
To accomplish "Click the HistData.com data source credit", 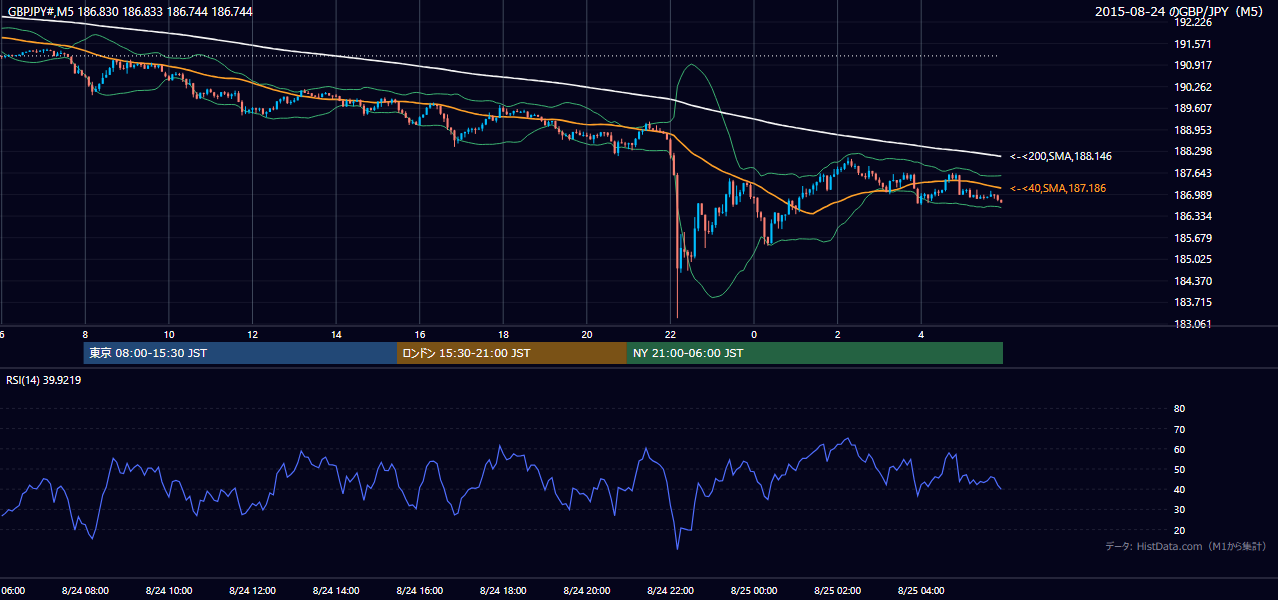I will (x=1185, y=547).
